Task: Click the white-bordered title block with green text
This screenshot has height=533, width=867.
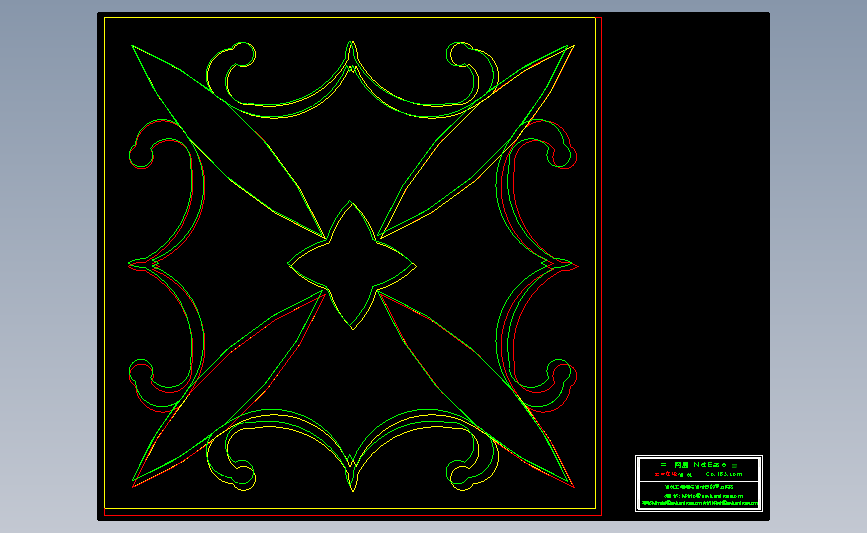Action: coord(699,483)
